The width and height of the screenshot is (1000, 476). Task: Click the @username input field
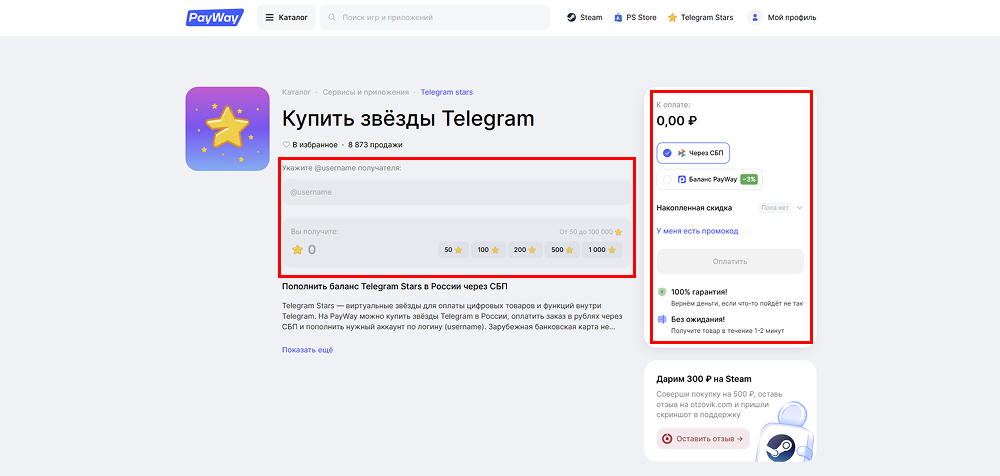[x=457, y=192]
